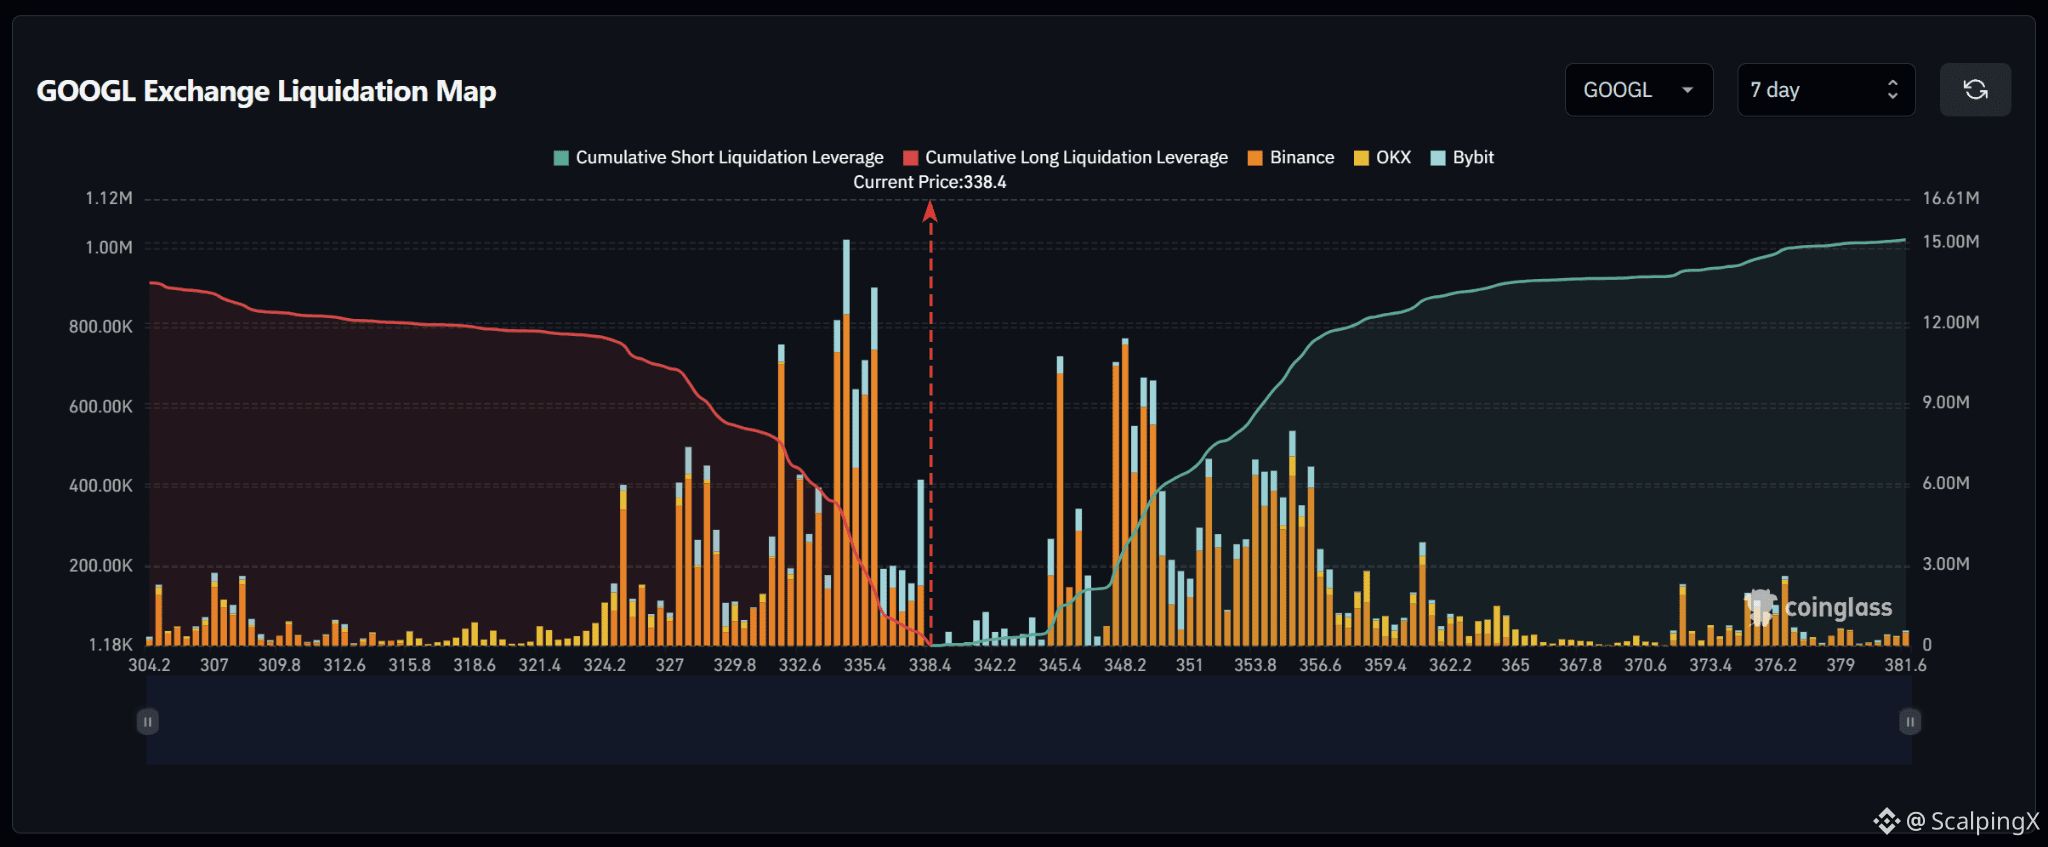Click the 351 price axis label
Image resolution: width=2048 pixels, height=847 pixels.
(x=1190, y=665)
